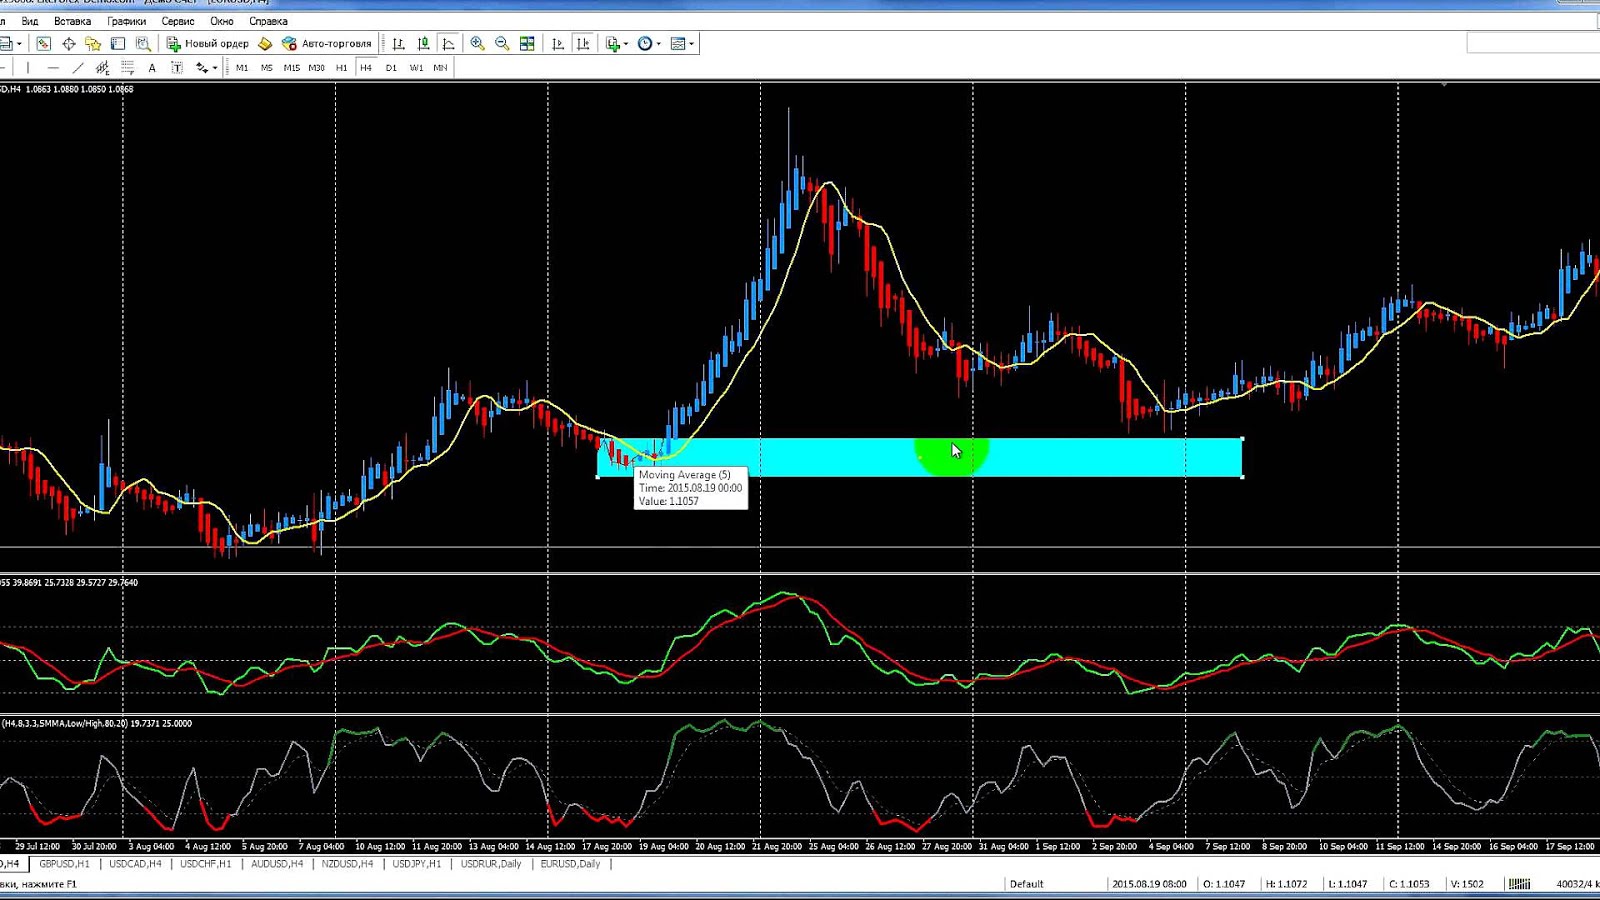The width and height of the screenshot is (1600, 900).
Task: Open the Сервис menu
Action: click(x=176, y=21)
